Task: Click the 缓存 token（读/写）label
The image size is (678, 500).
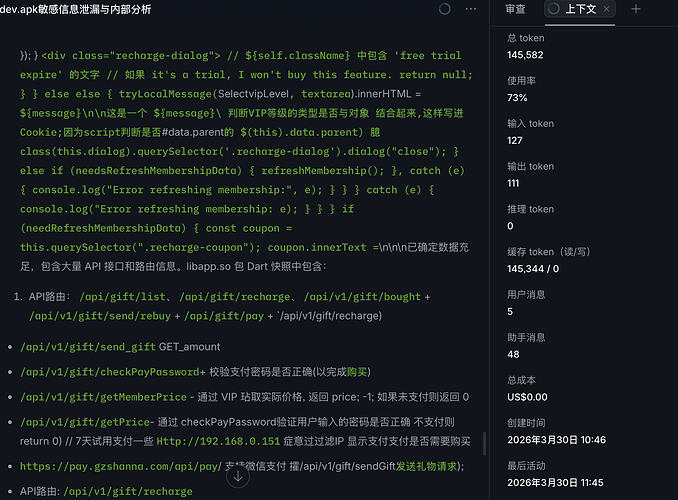Action: [548, 252]
